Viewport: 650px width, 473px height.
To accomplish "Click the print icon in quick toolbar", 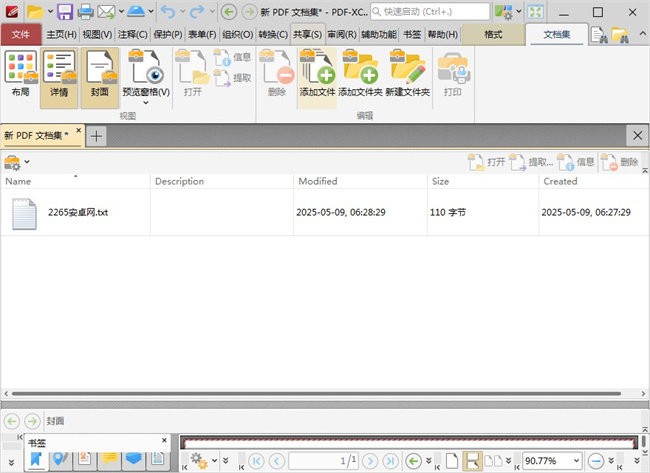I will 86,12.
